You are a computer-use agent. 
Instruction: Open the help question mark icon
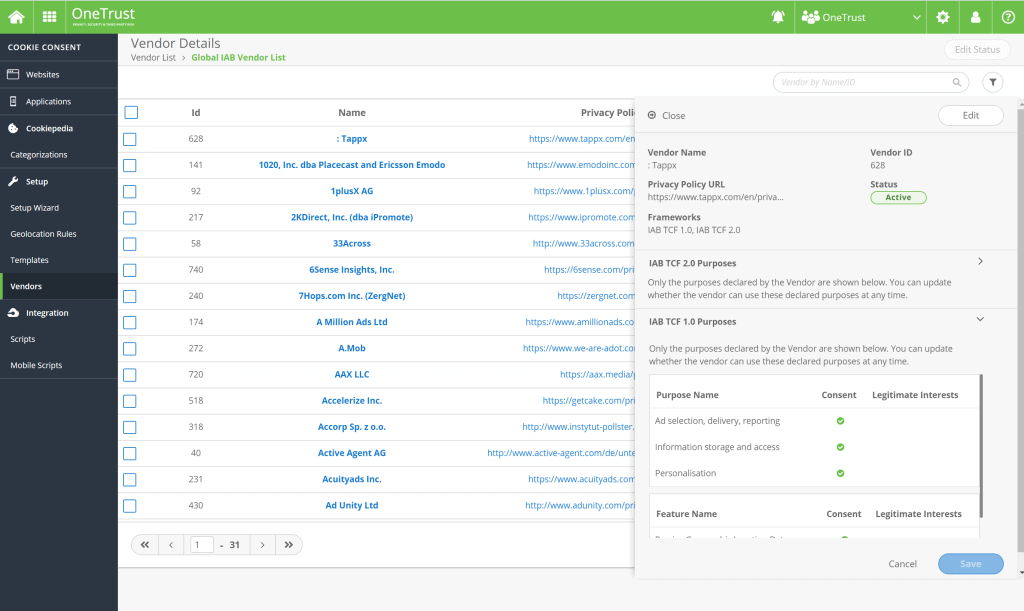coord(1008,17)
